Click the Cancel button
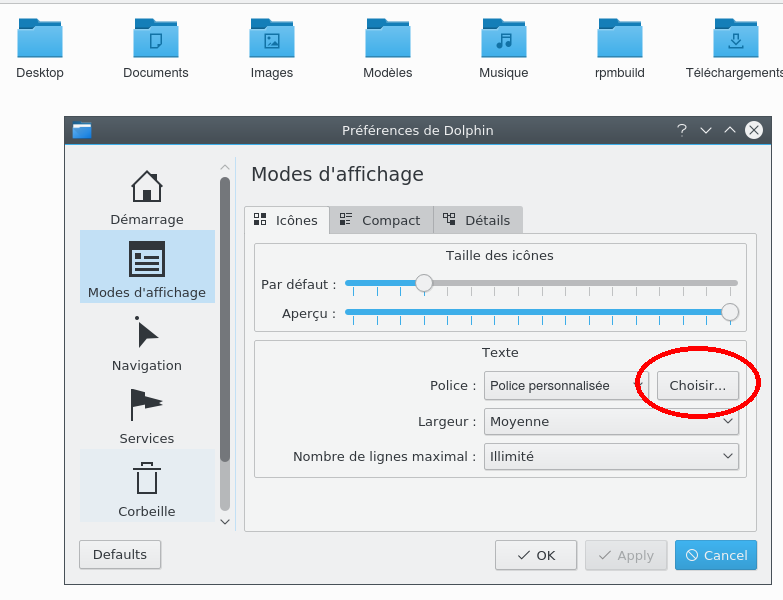The width and height of the screenshot is (783, 600). [716, 555]
